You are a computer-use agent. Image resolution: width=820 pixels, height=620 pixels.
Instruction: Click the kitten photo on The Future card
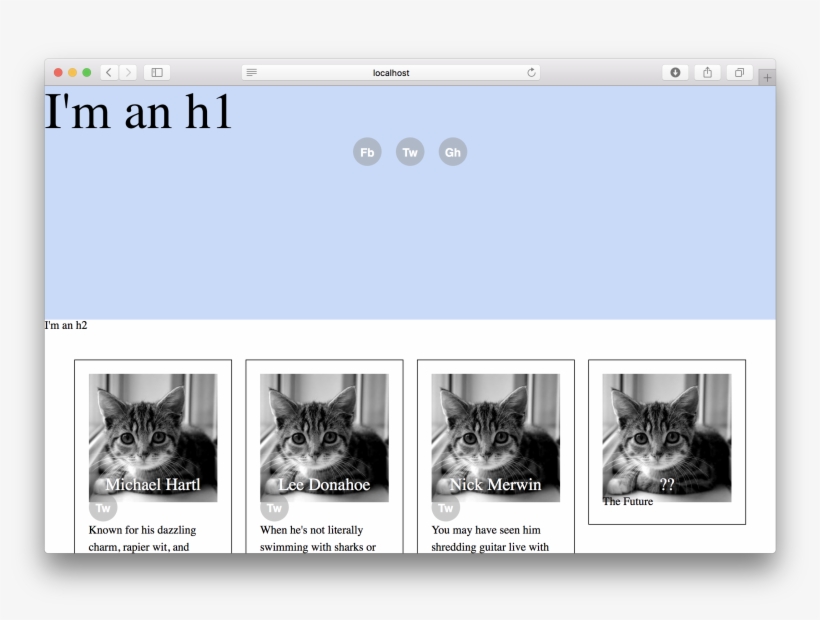coord(666,435)
